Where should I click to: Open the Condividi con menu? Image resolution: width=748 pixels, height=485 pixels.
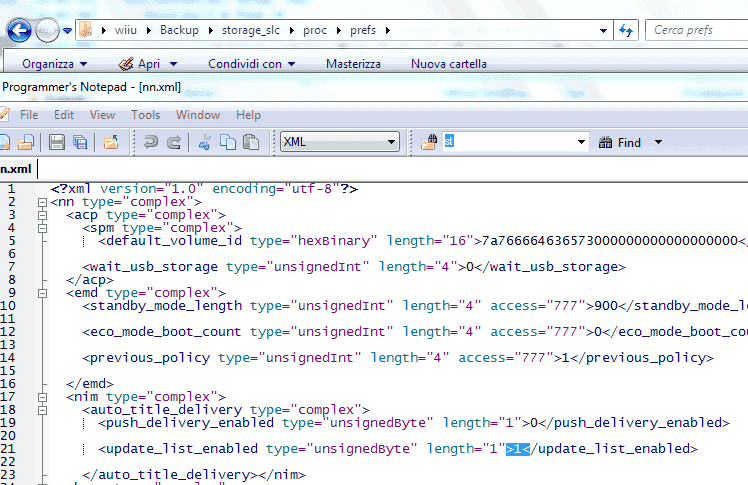251,64
